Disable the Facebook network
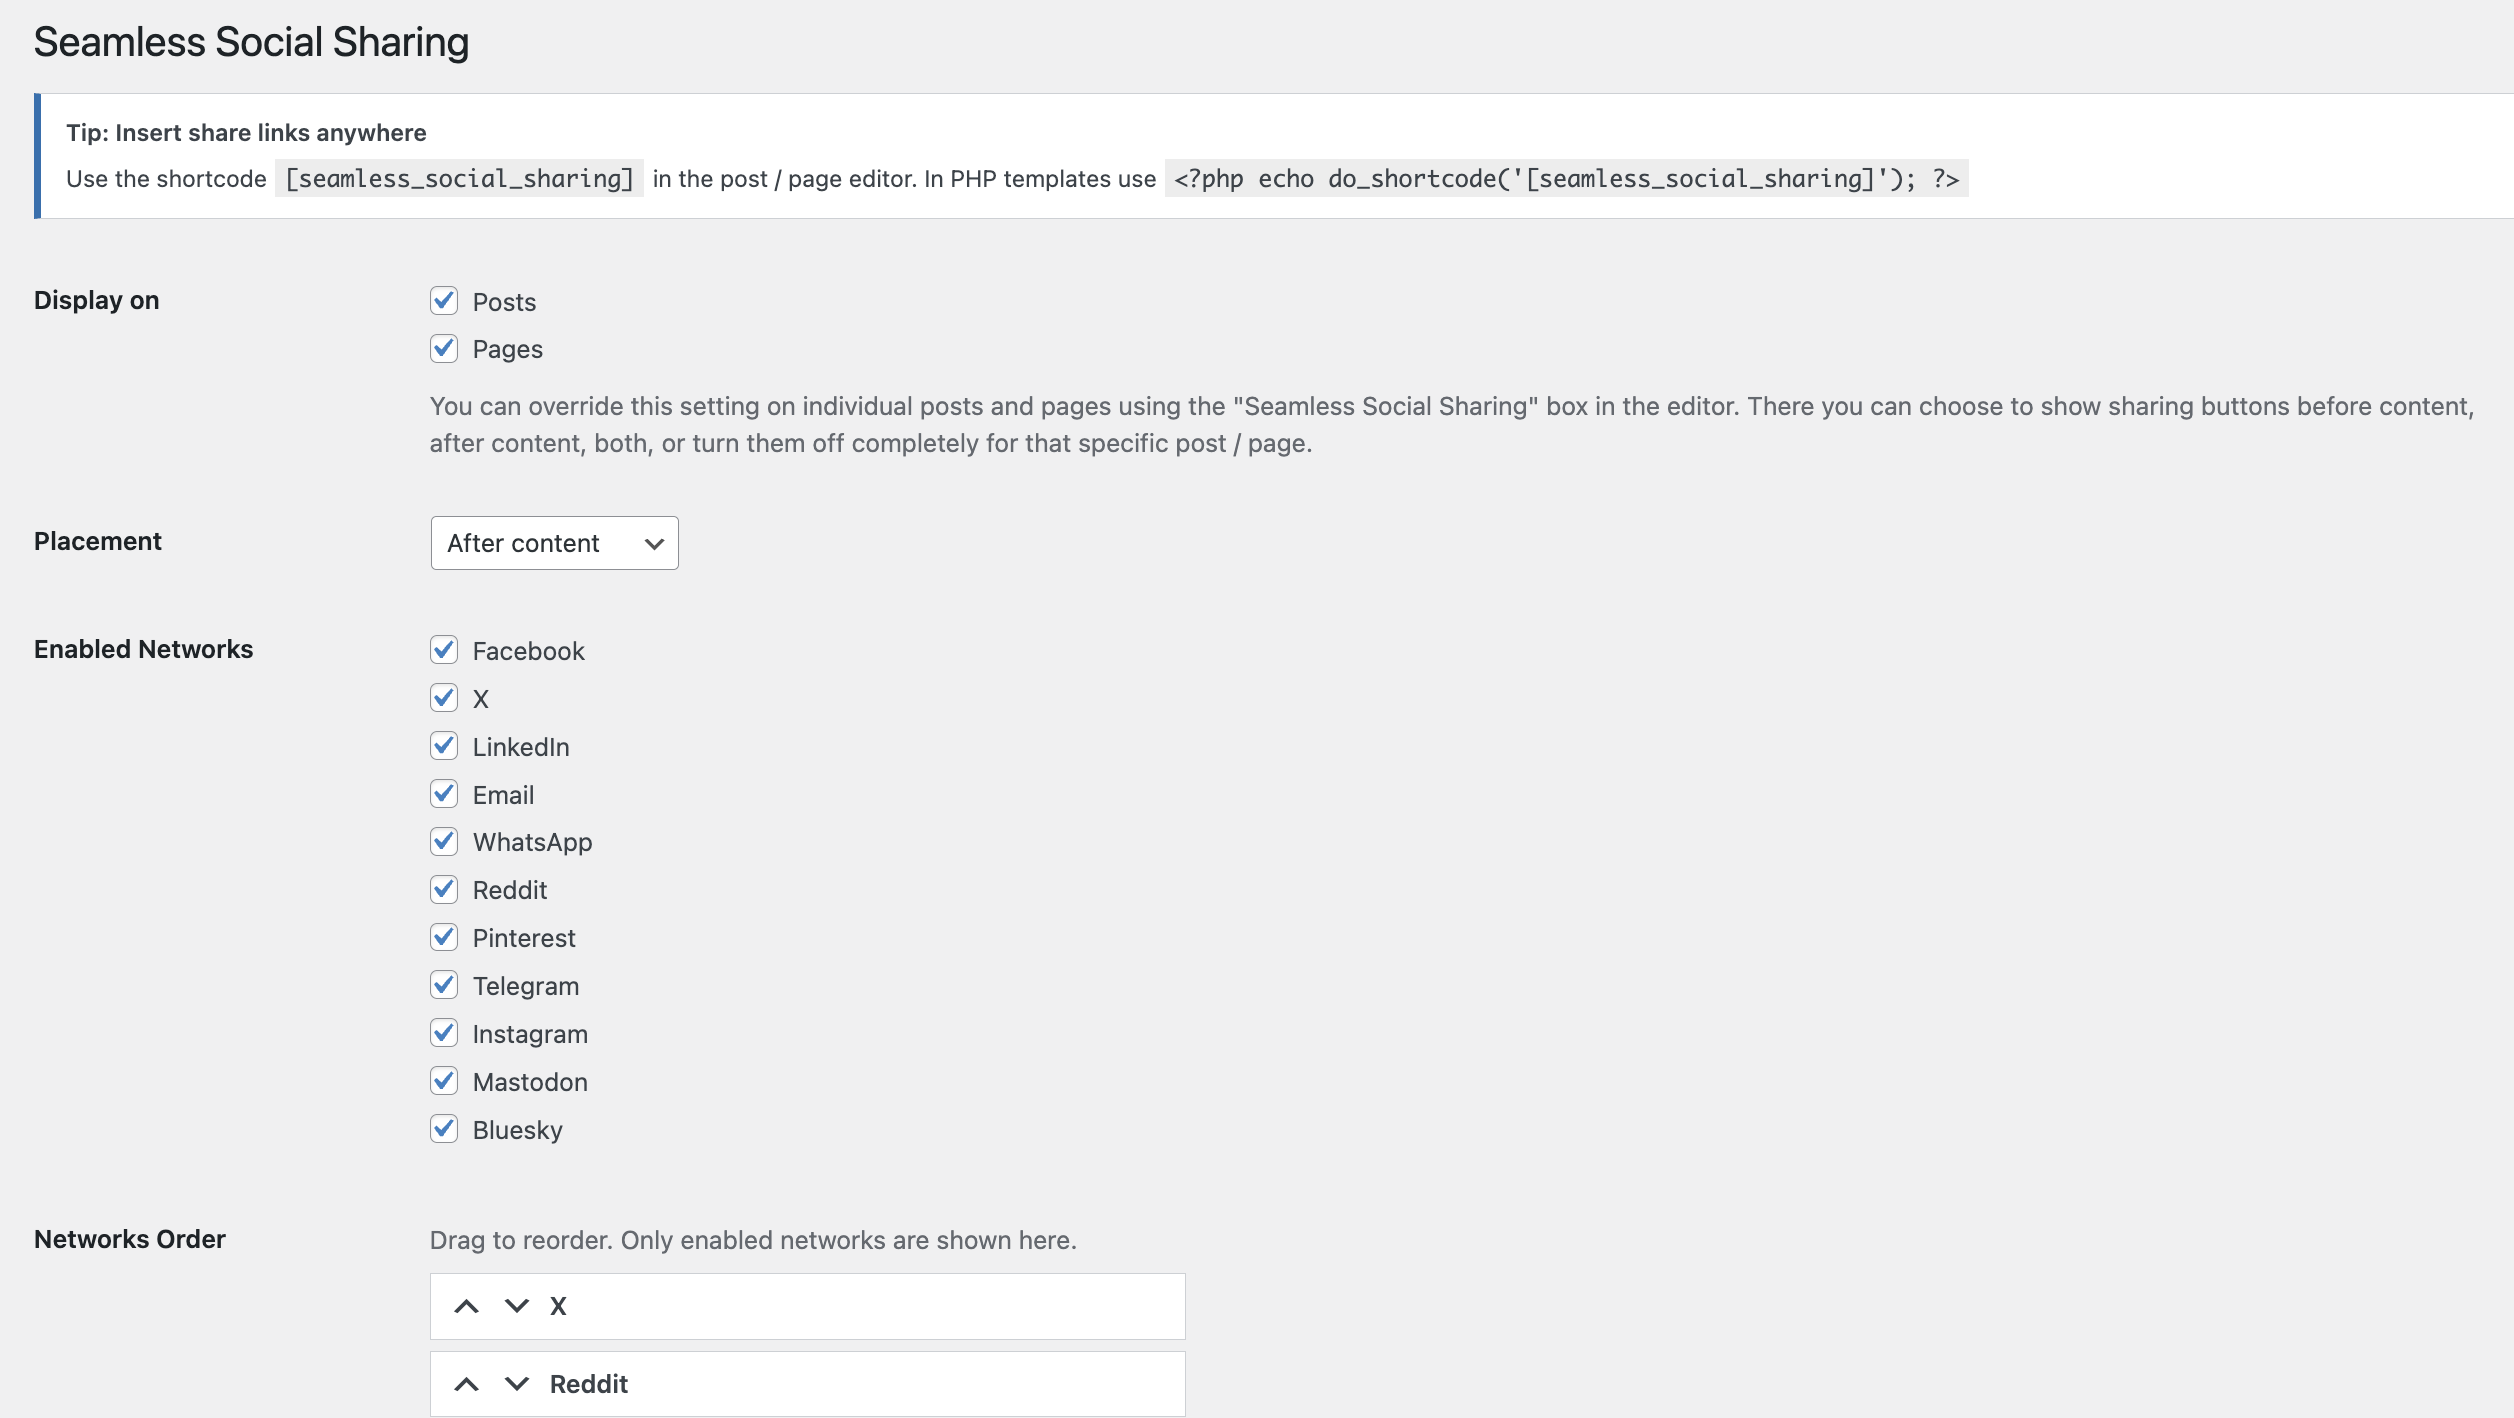Image resolution: width=2514 pixels, height=1418 pixels. pyautogui.click(x=444, y=650)
